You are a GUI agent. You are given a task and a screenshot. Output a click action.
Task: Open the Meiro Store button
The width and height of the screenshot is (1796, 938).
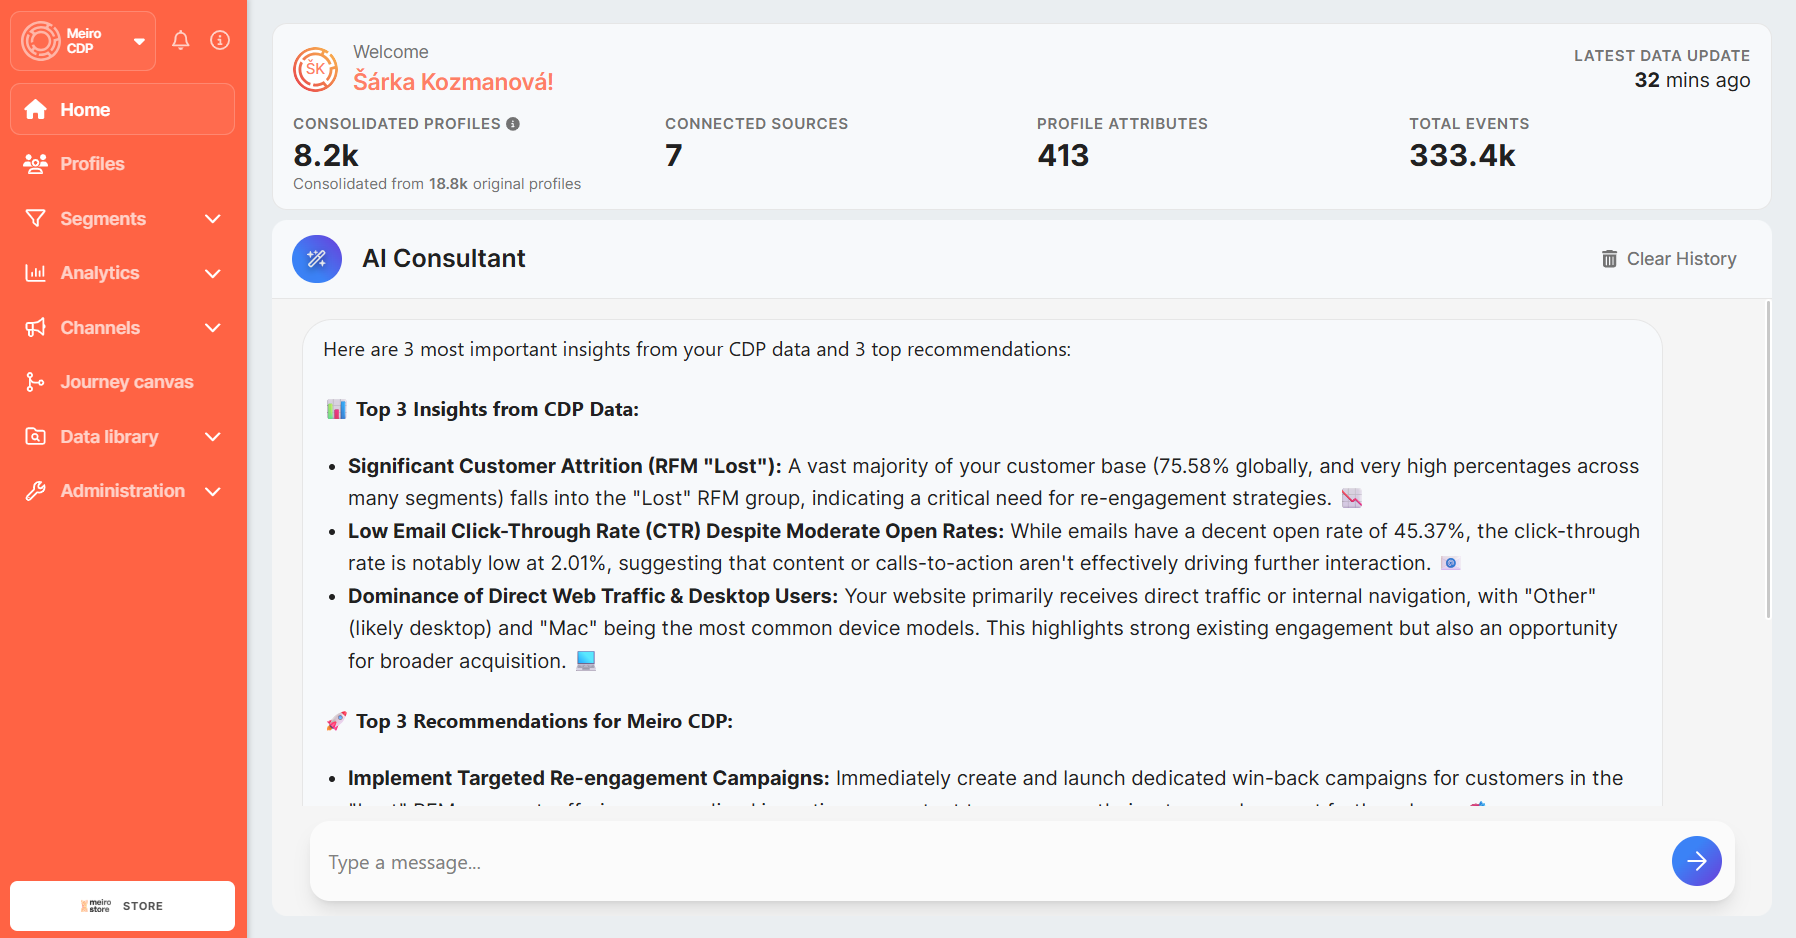[x=122, y=906]
